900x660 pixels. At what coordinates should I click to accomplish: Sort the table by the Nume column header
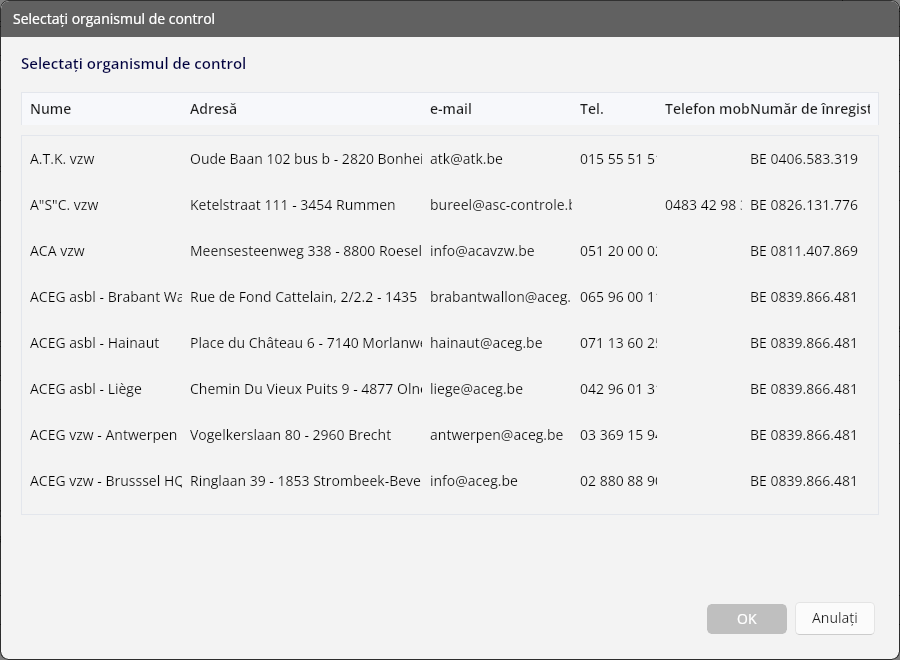pos(51,109)
